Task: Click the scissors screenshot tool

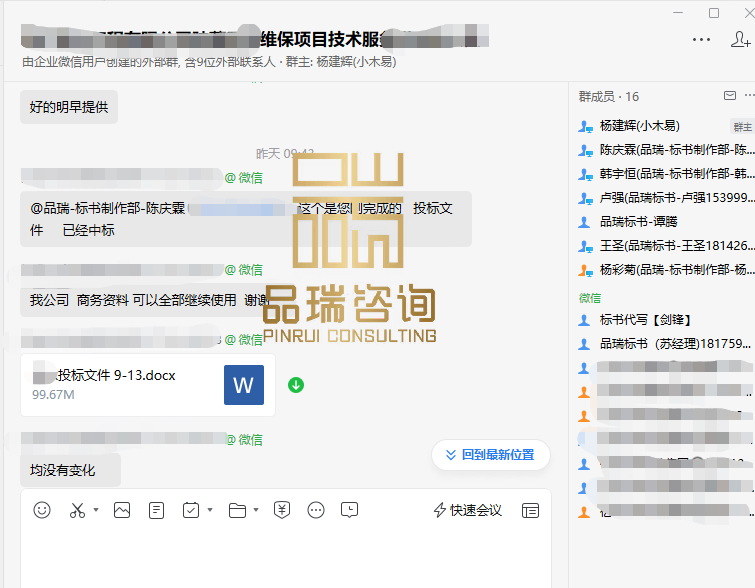Action: pyautogui.click(x=77, y=510)
